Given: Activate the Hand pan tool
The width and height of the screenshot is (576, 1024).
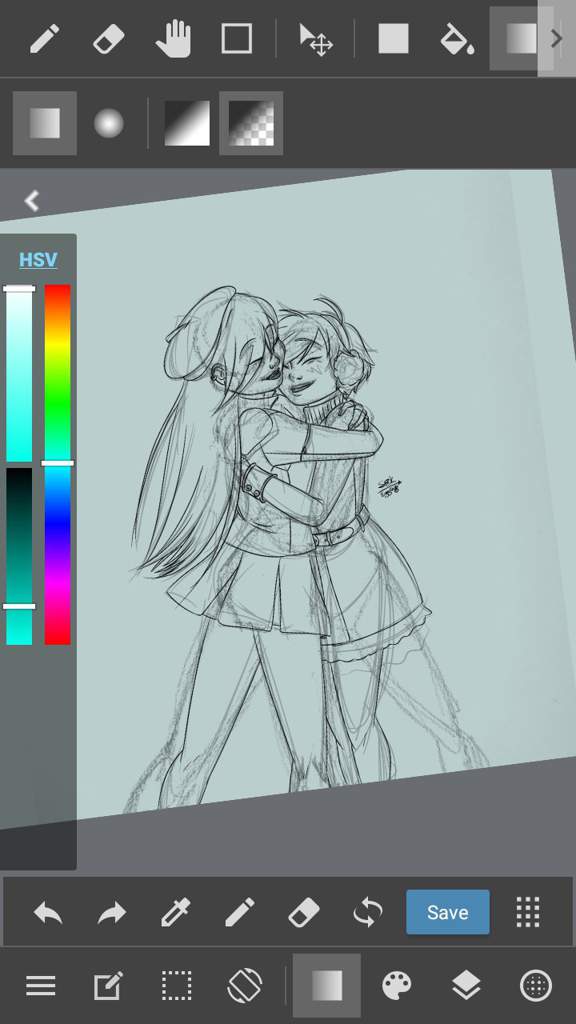Looking at the screenshot, I should click(x=173, y=39).
